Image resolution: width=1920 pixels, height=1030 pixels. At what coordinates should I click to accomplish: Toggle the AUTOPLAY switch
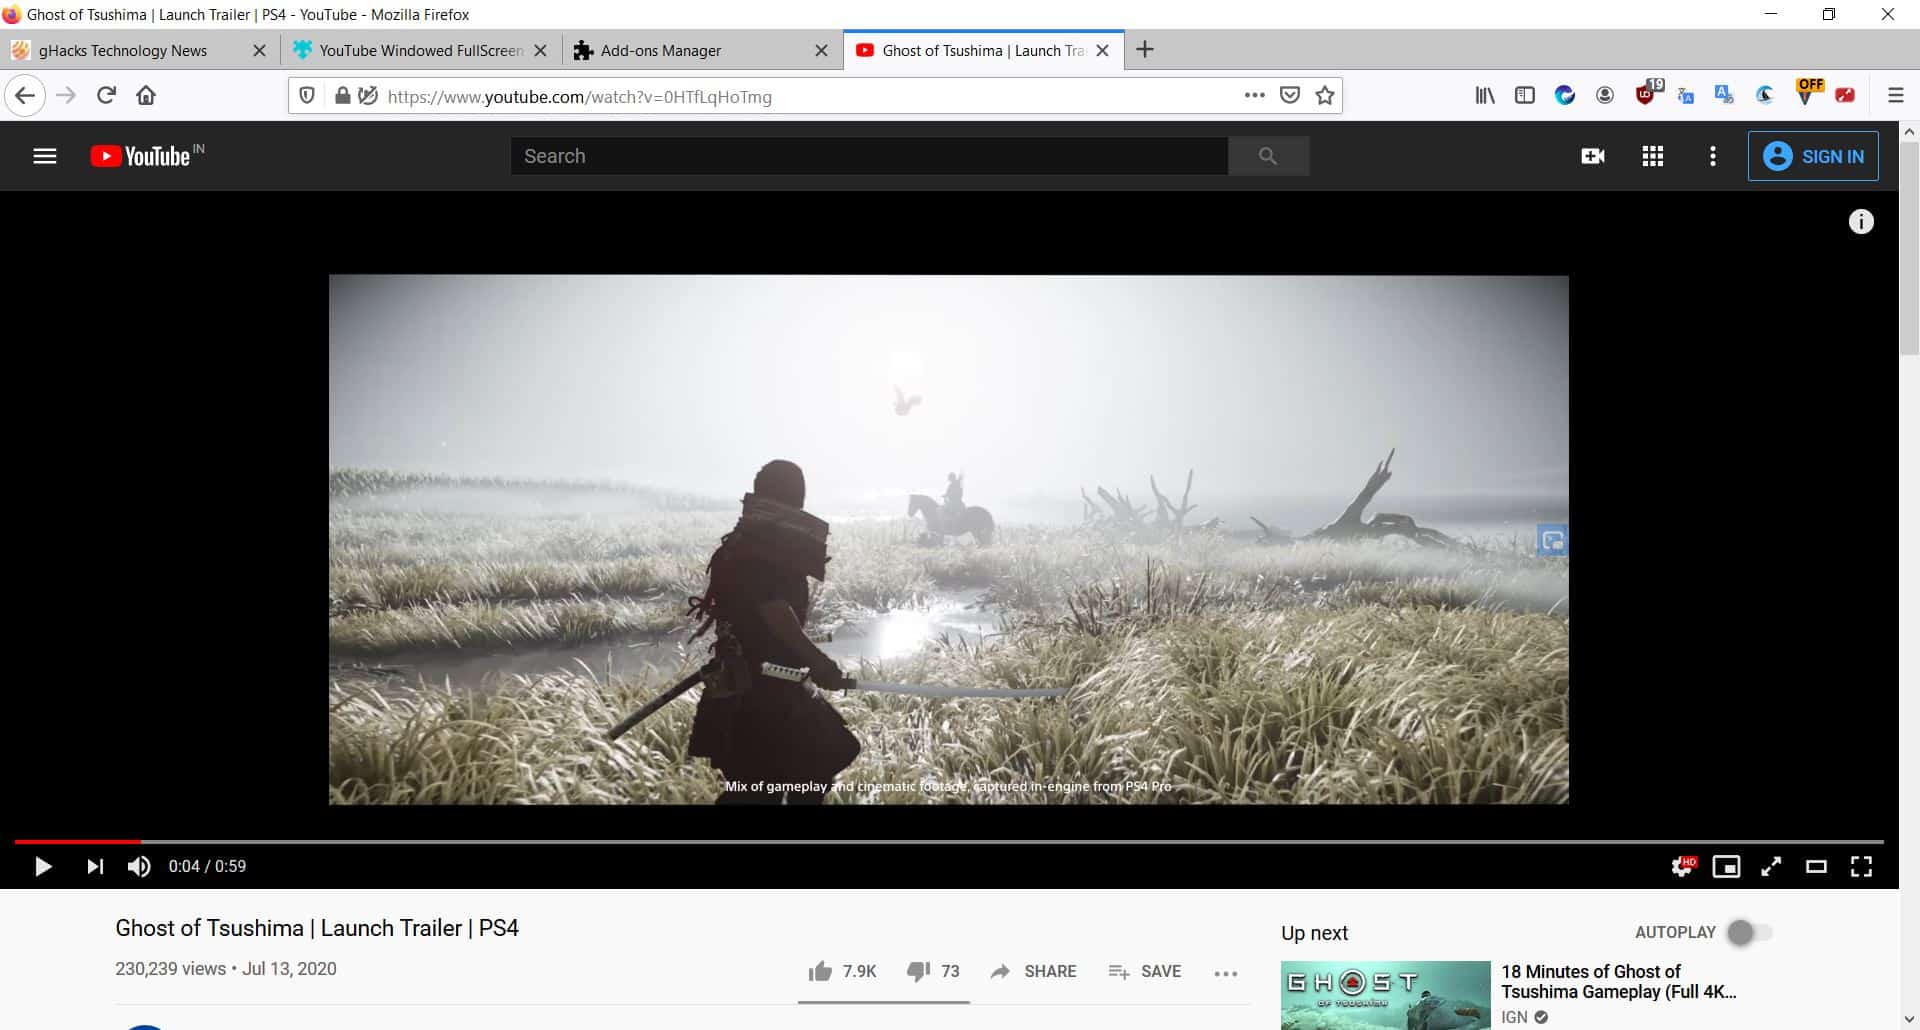[1749, 932]
